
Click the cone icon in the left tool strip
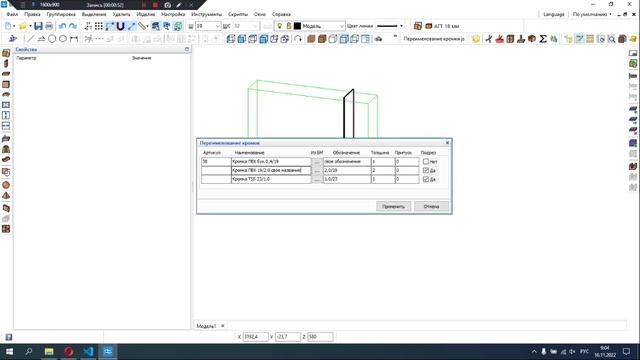pyautogui.click(x=6, y=196)
